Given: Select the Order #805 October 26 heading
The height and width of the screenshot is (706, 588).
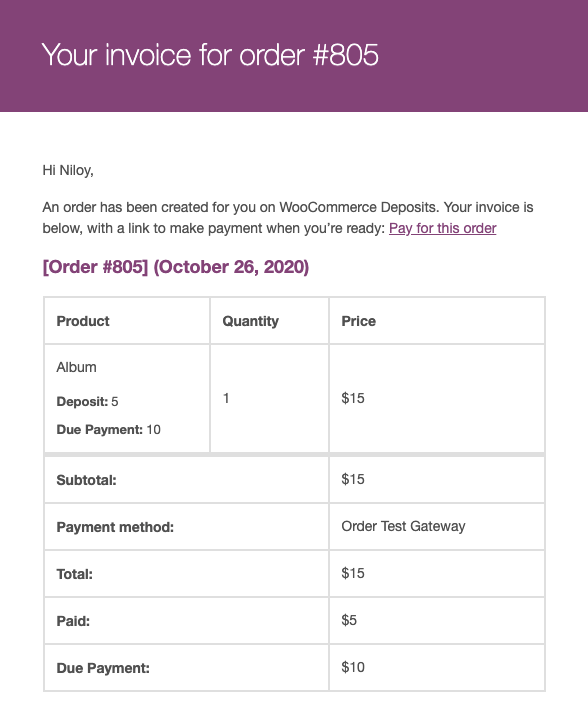Looking at the screenshot, I should [x=176, y=267].
